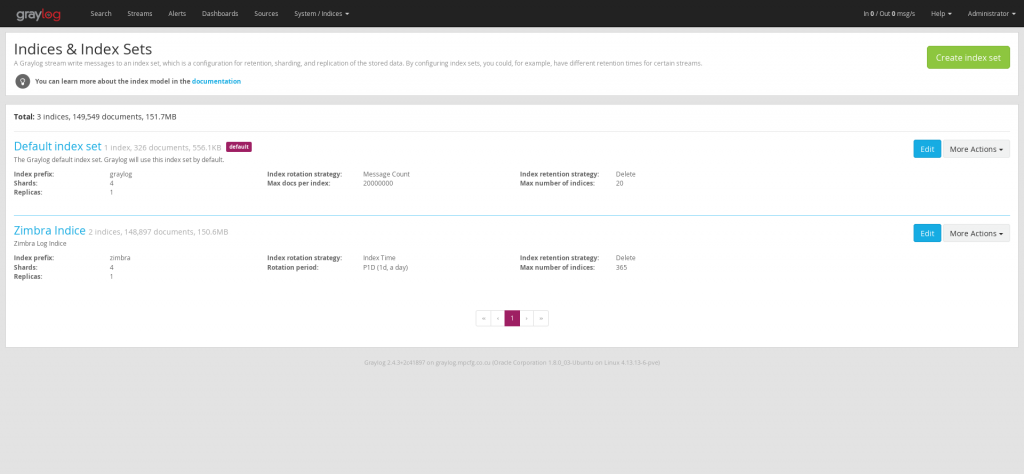Expand More Actions for Zimbra Indice
The height and width of the screenshot is (474, 1024).
tap(976, 233)
